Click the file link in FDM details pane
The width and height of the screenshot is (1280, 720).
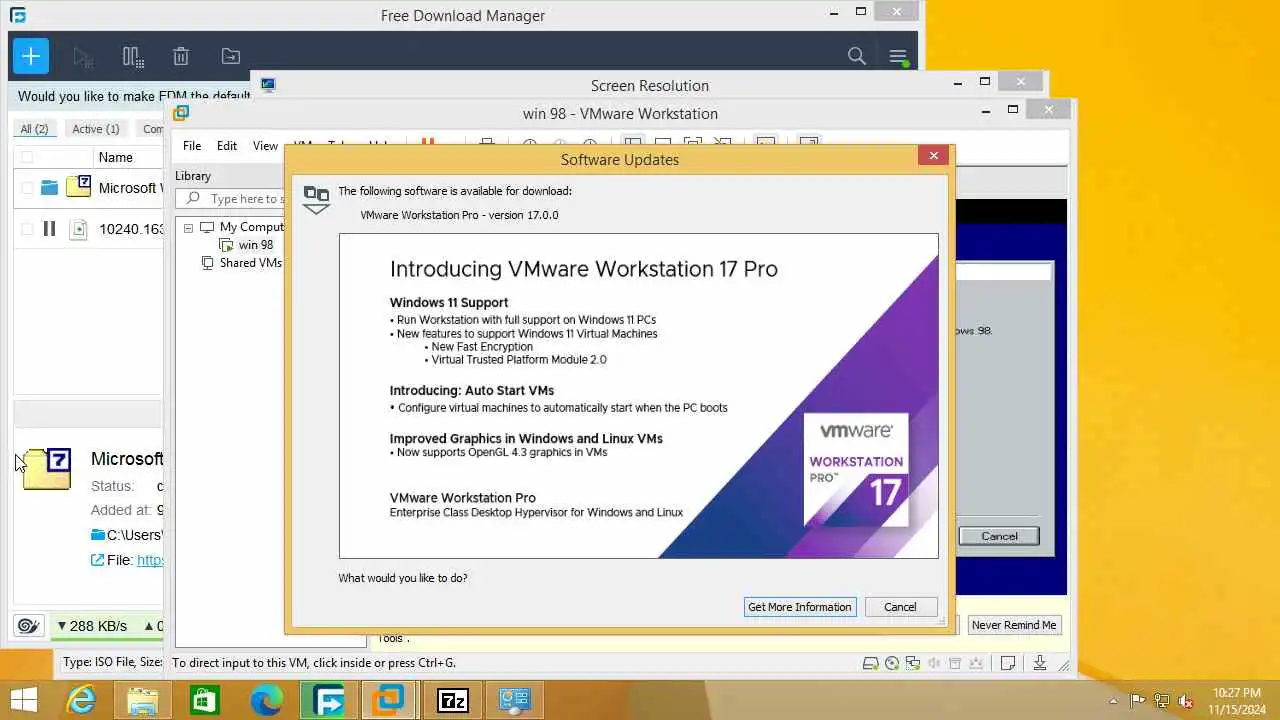[150, 560]
